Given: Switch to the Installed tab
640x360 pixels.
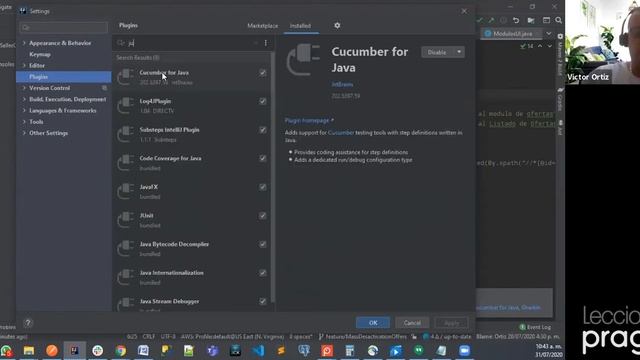Looking at the screenshot, I should tap(300, 26).
